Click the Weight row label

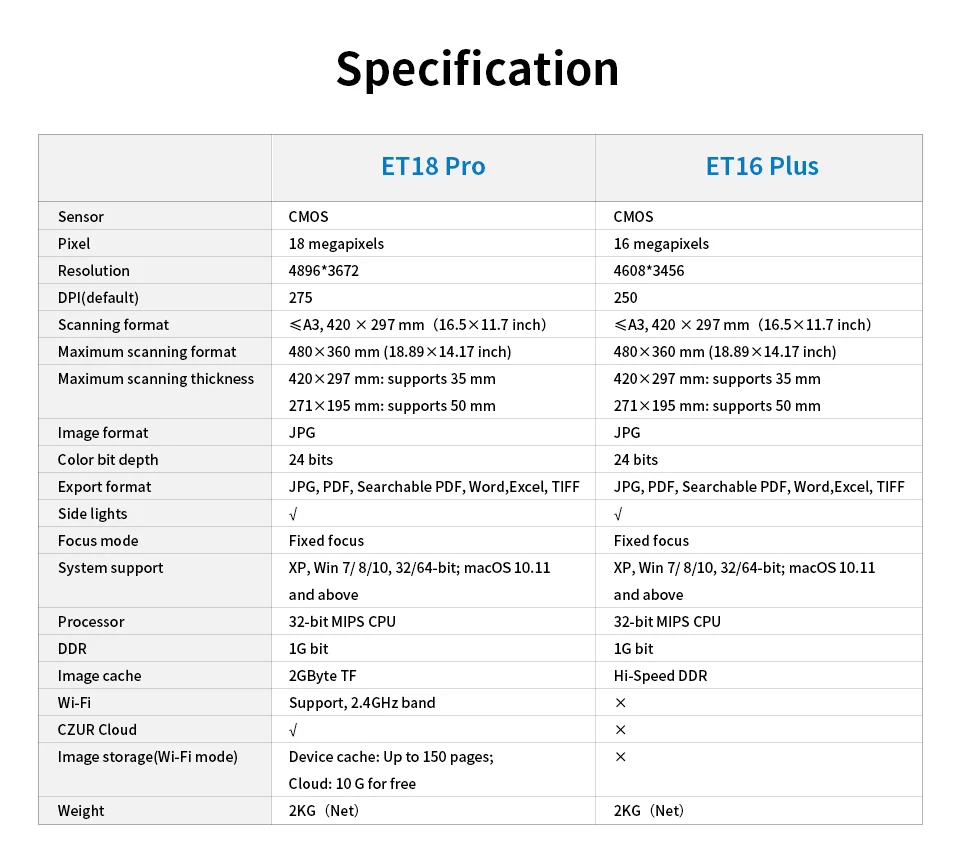tap(81, 811)
